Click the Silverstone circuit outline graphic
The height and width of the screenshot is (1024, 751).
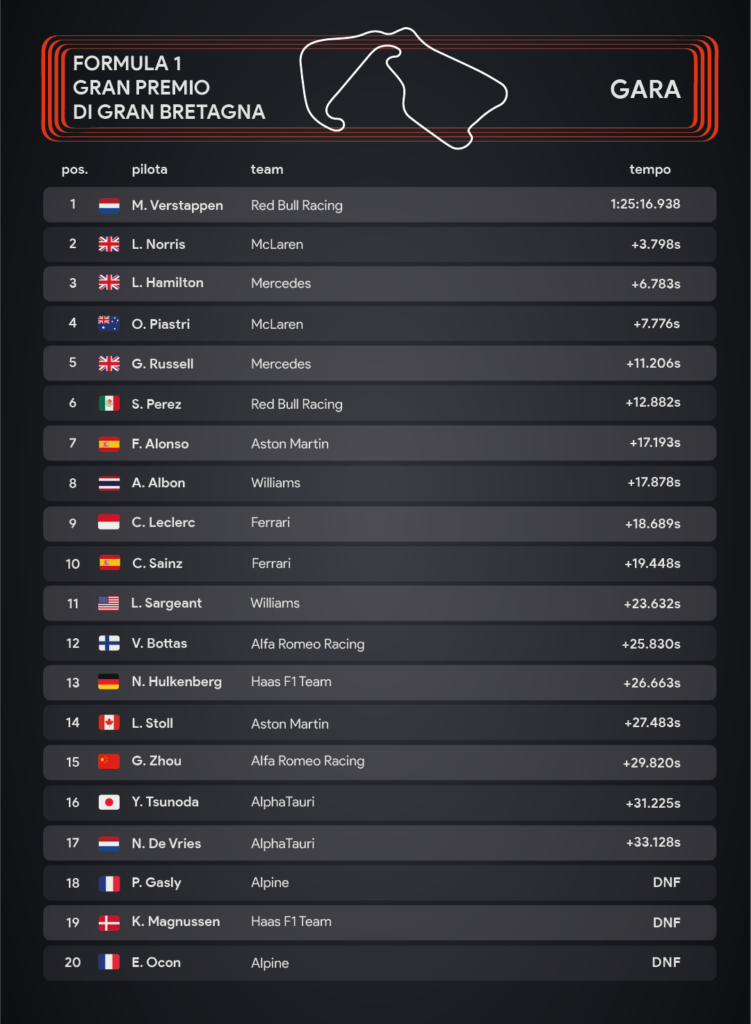point(403,88)
